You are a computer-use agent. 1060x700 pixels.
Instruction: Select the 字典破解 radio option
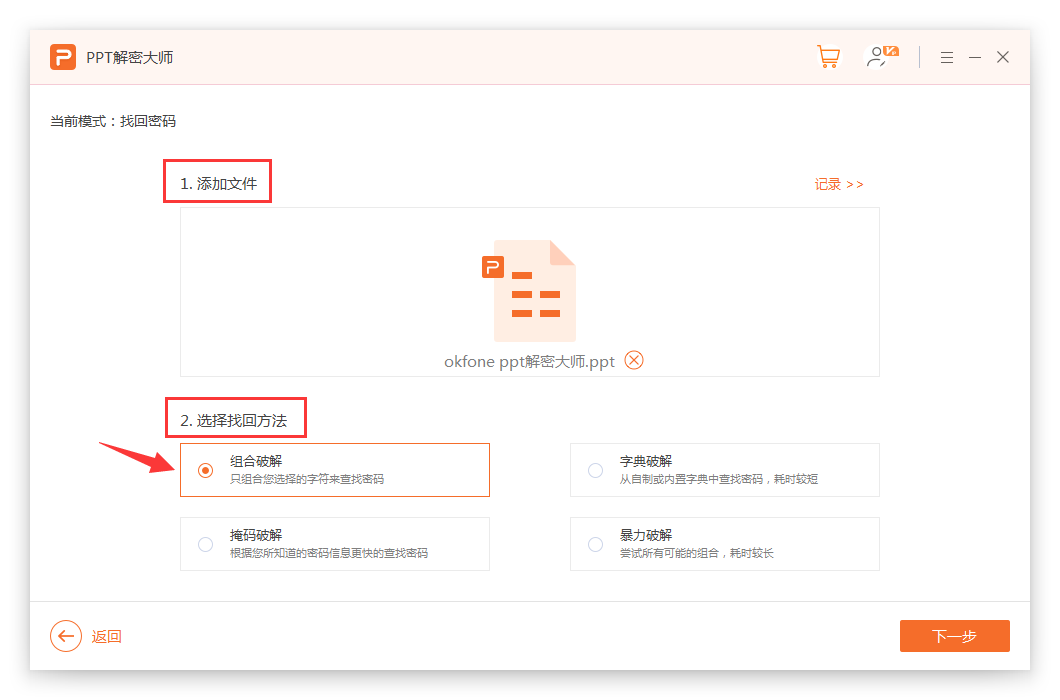click(x=595, y=470)
